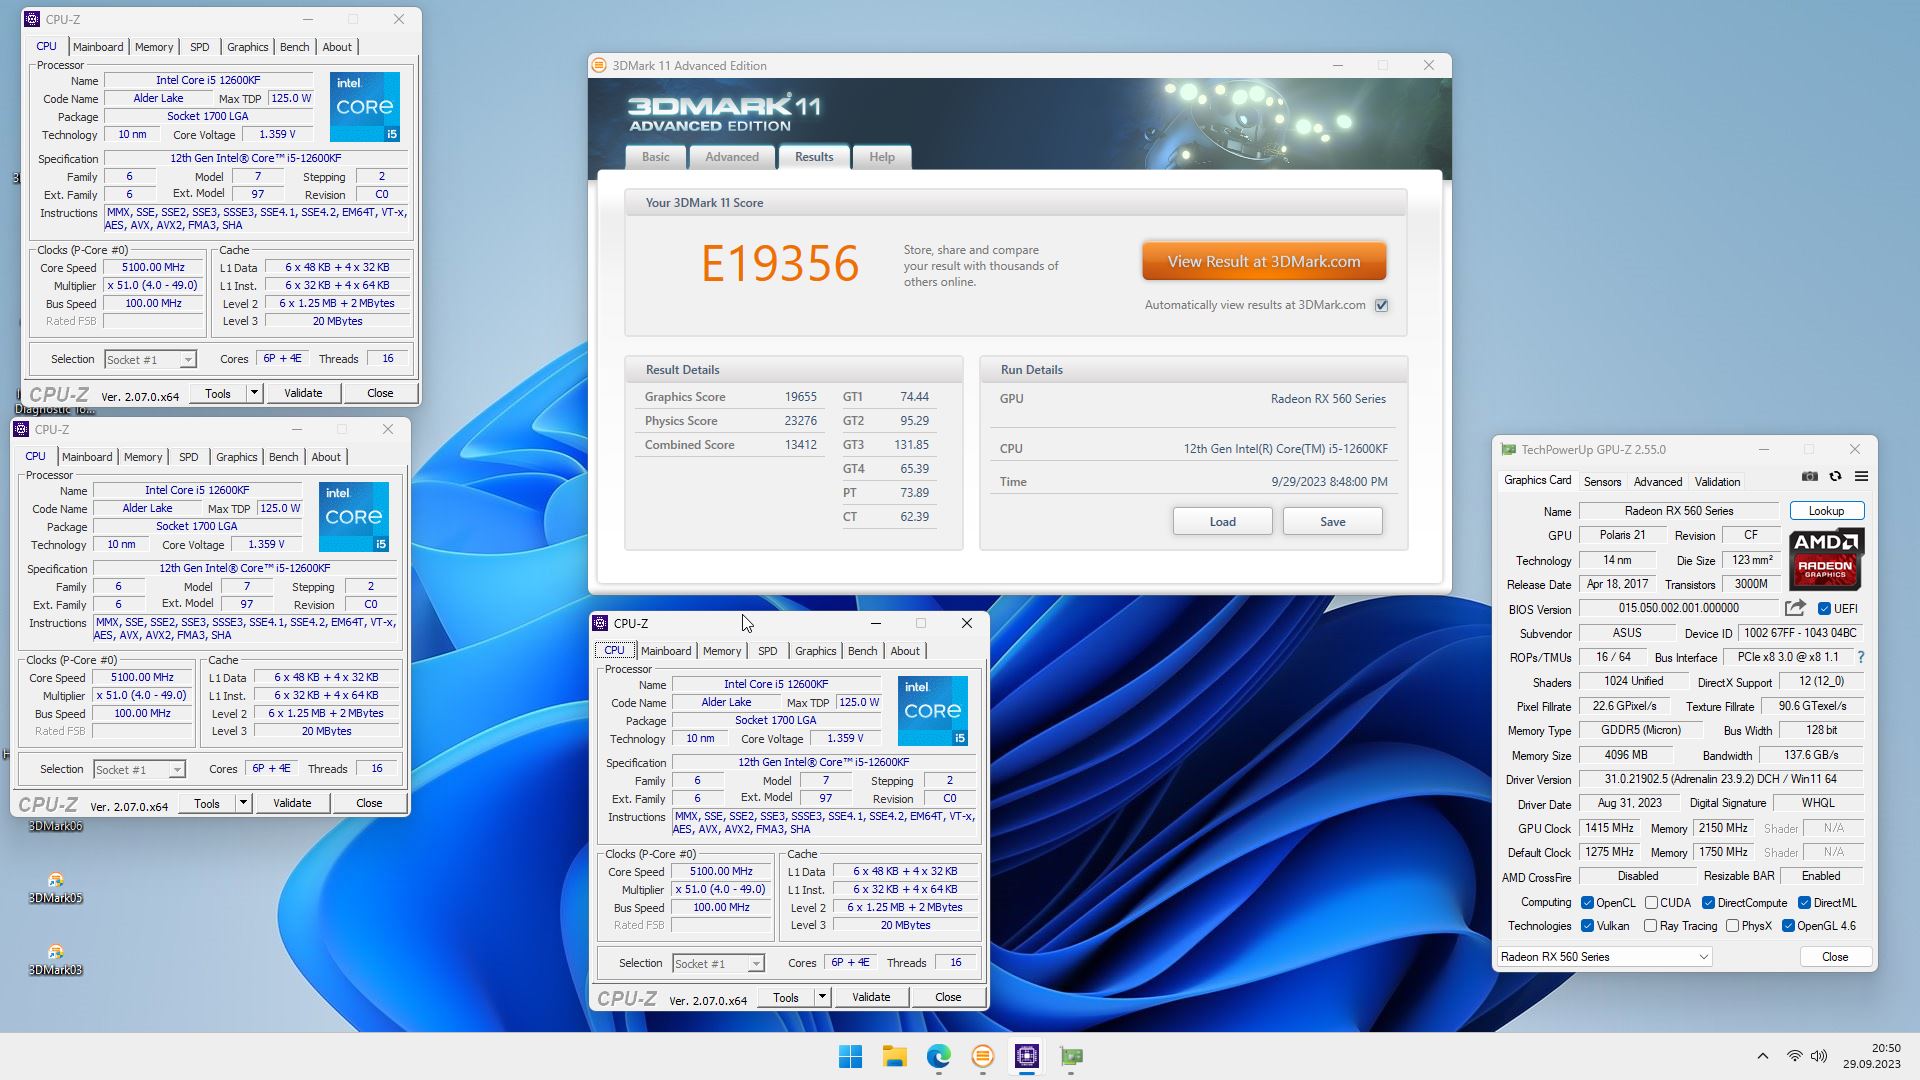Open the GPU-Z hamburger menu
This screenshot has width=1920, height=1080.
point(1861,477)
